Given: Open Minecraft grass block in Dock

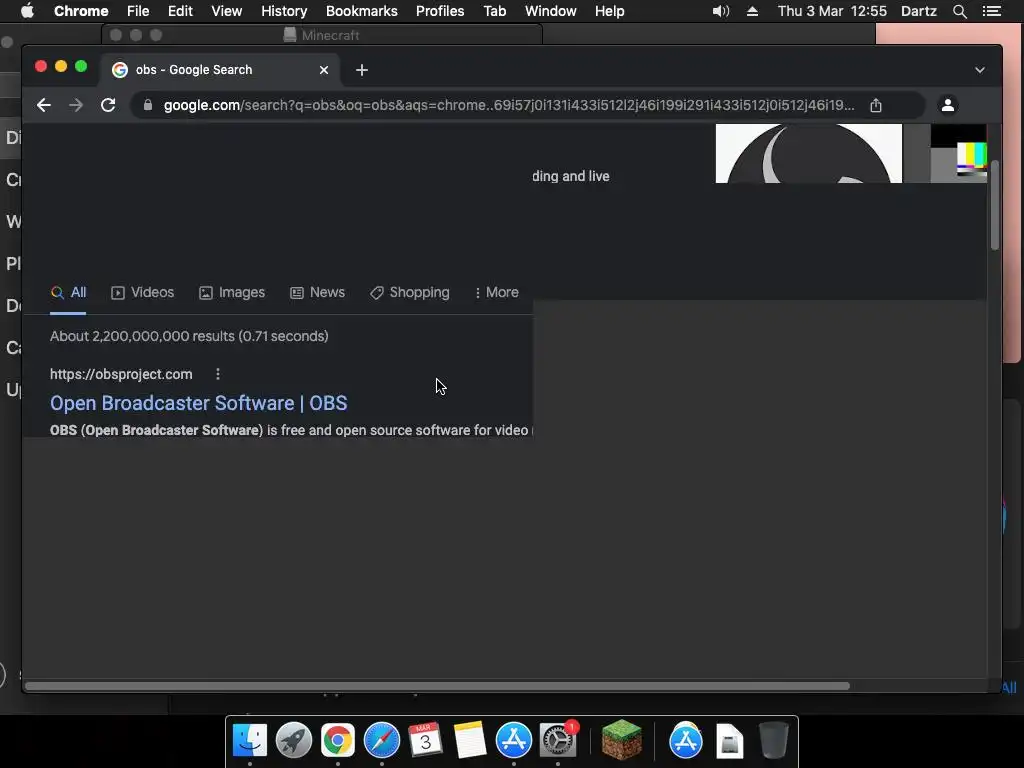Looking at the screenshot, I should [x=621, y=739].
